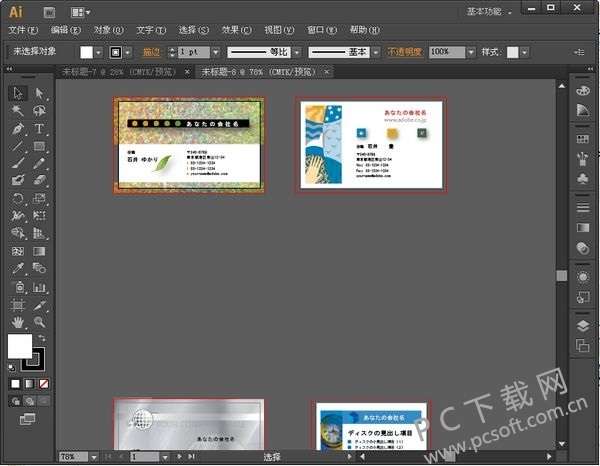This screenshot has width=600, height=466.
Task: Go to next artboard arrow
Action: point(179,456)
